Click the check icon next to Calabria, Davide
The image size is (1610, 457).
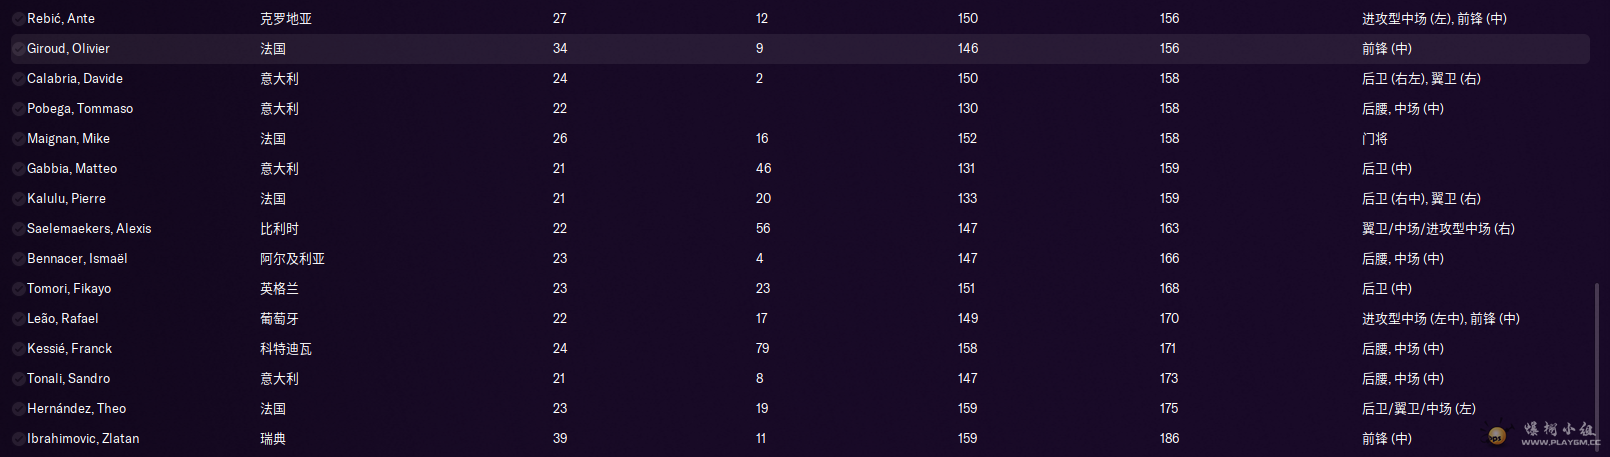19,79
